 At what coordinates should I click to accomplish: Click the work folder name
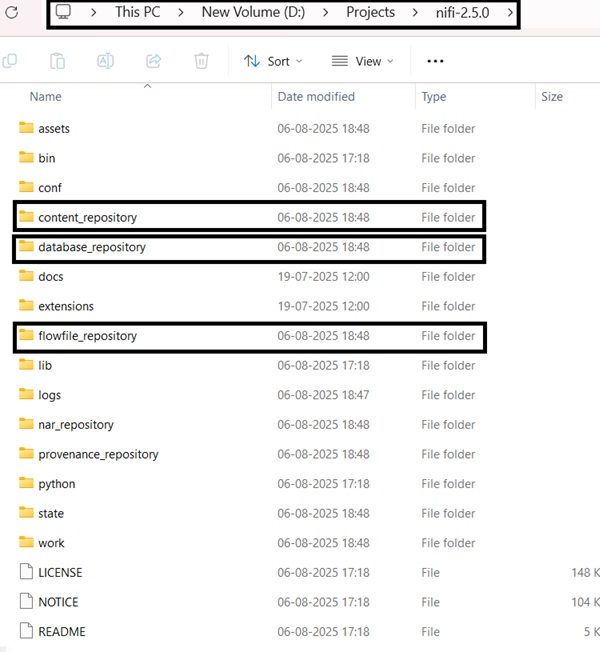[51, 543]
